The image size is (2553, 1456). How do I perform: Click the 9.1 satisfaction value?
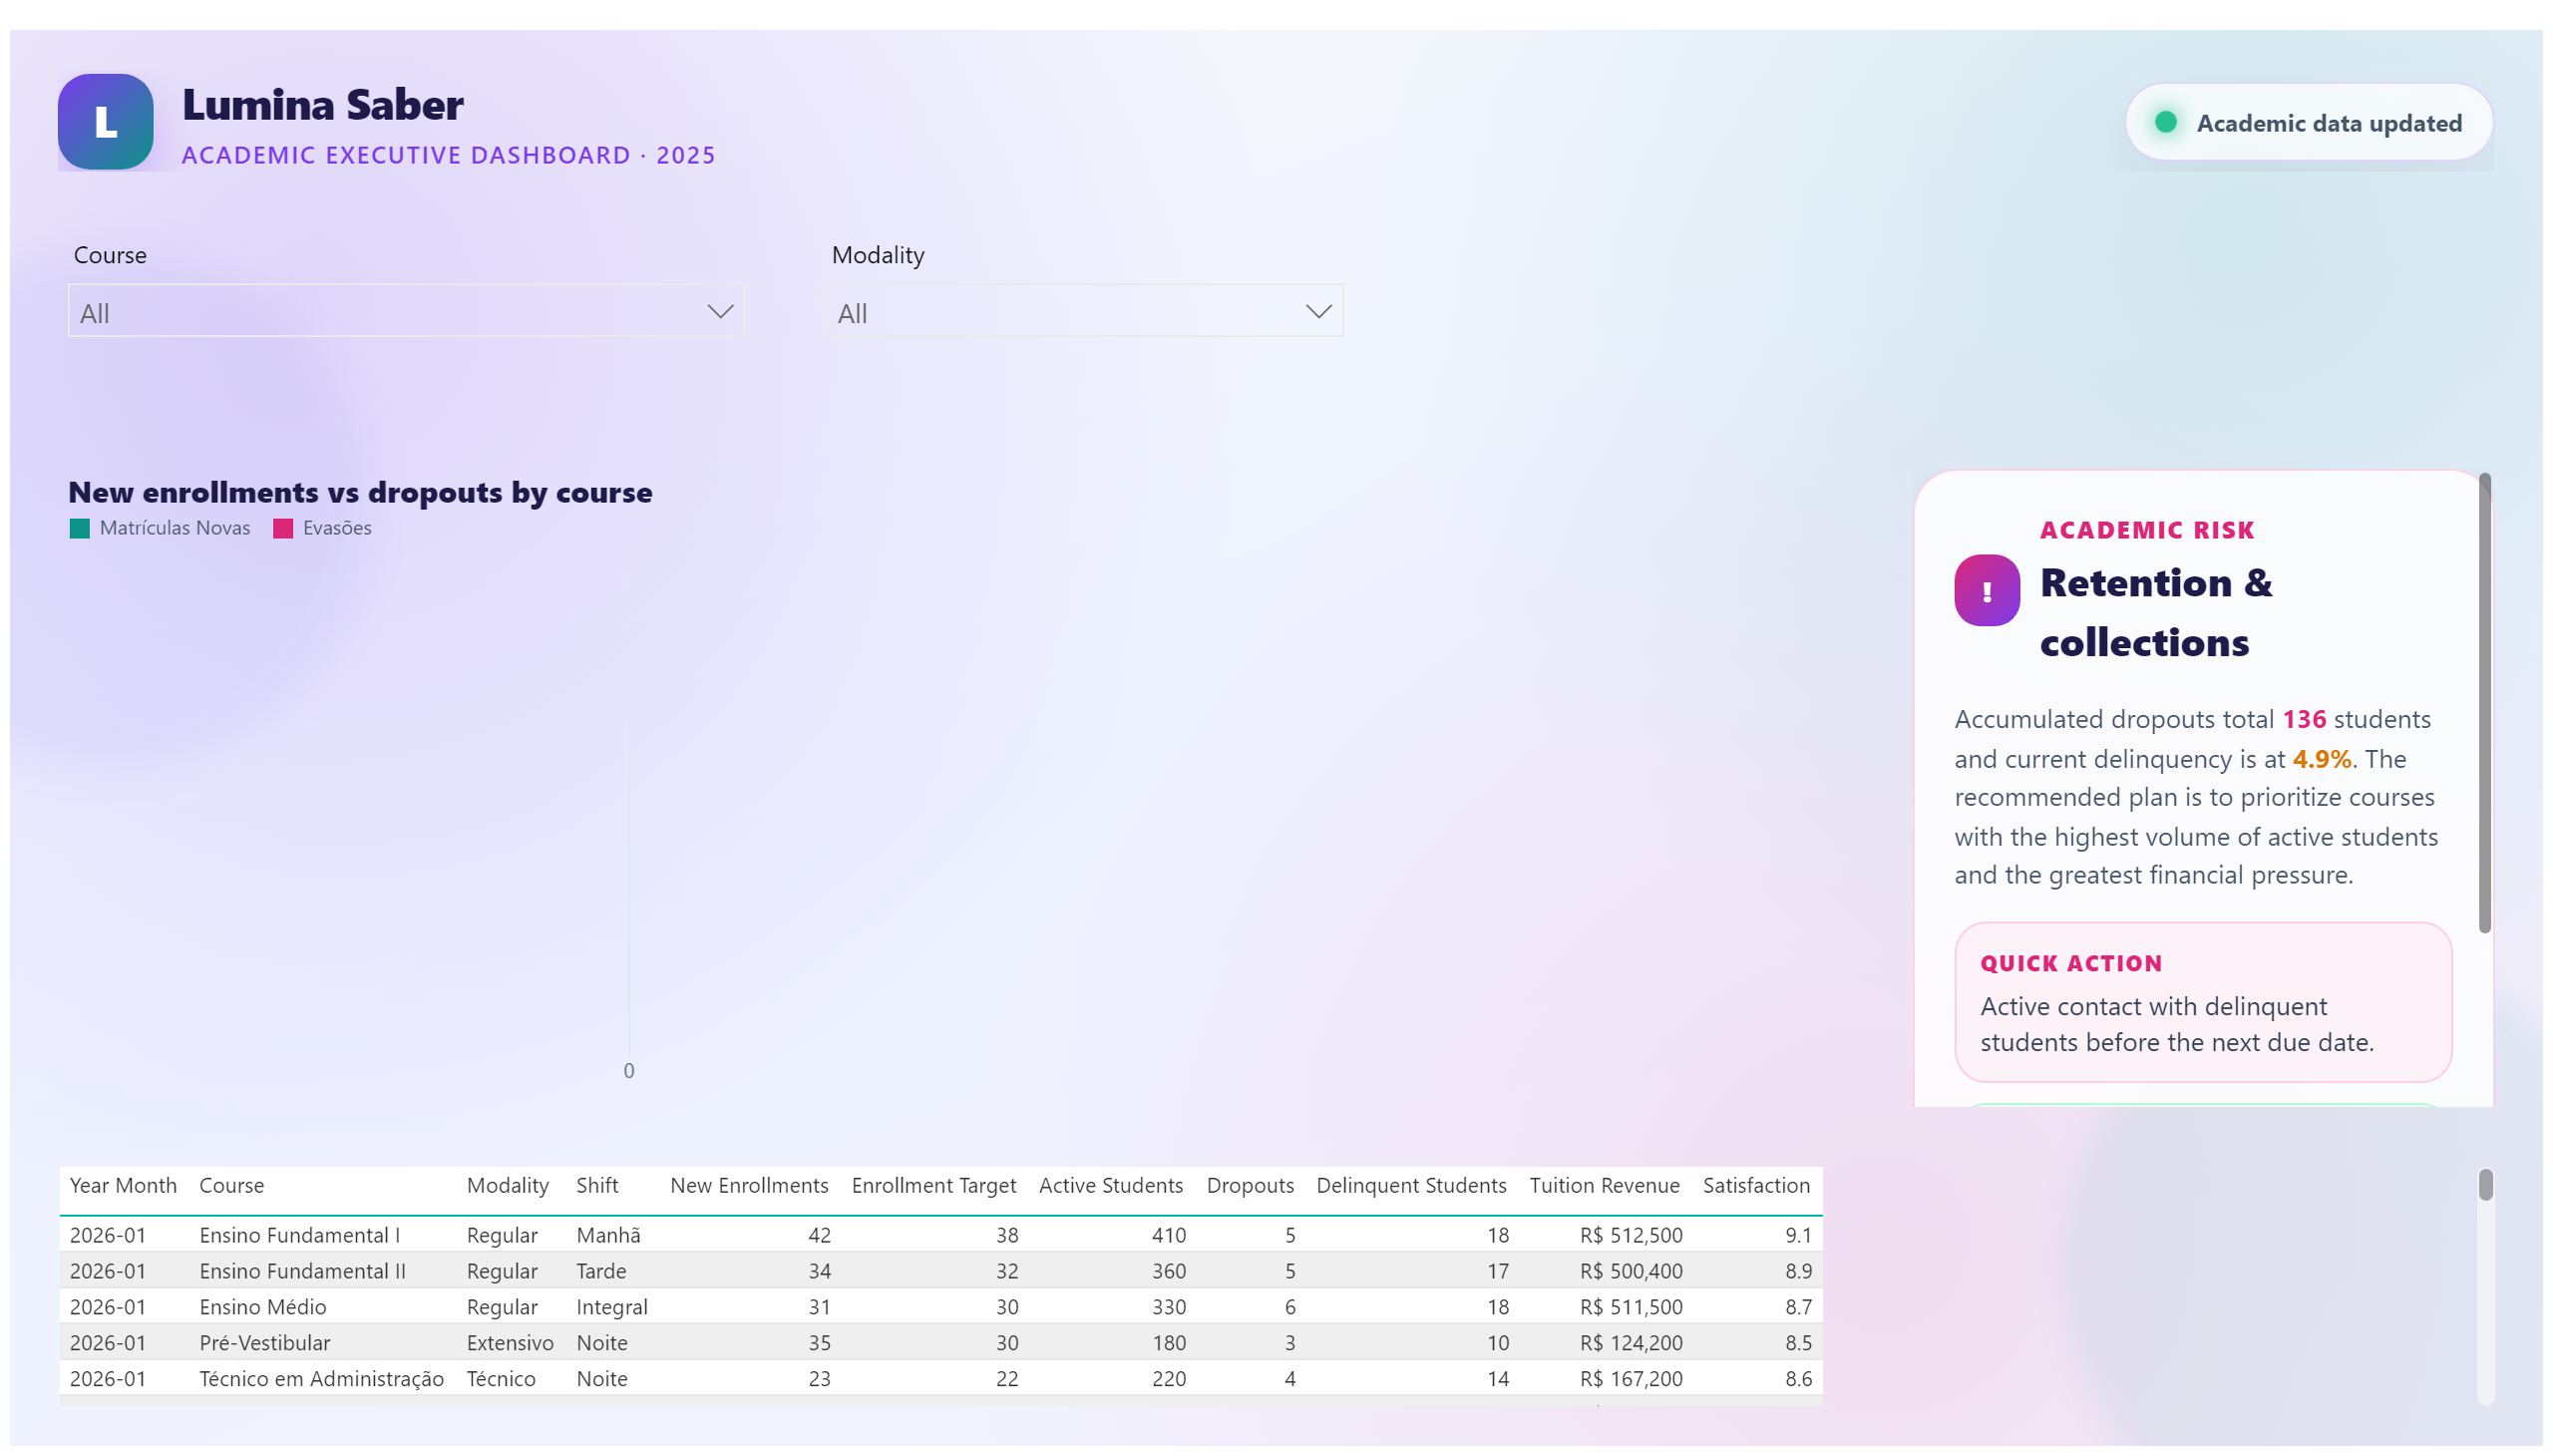click(1798, 1235)
